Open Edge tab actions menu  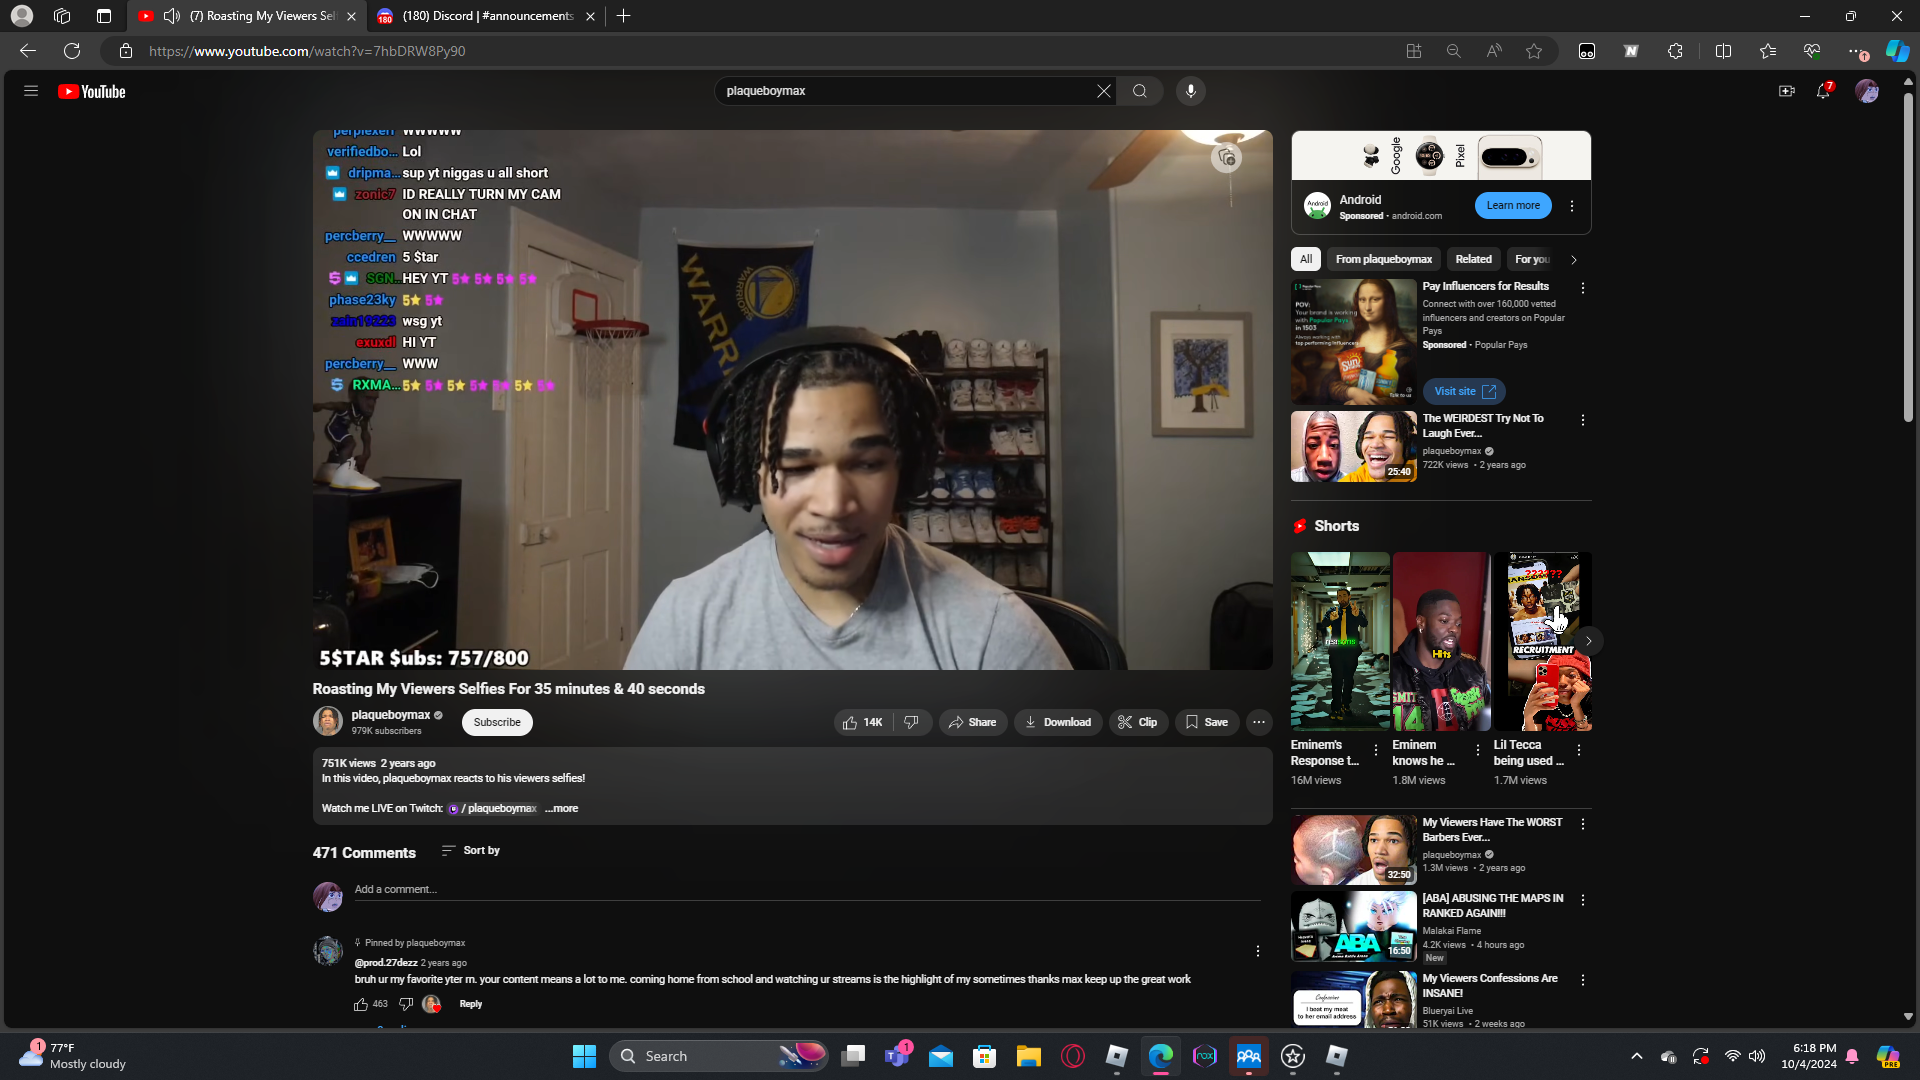pyautogui.click(x=104, y=16)
